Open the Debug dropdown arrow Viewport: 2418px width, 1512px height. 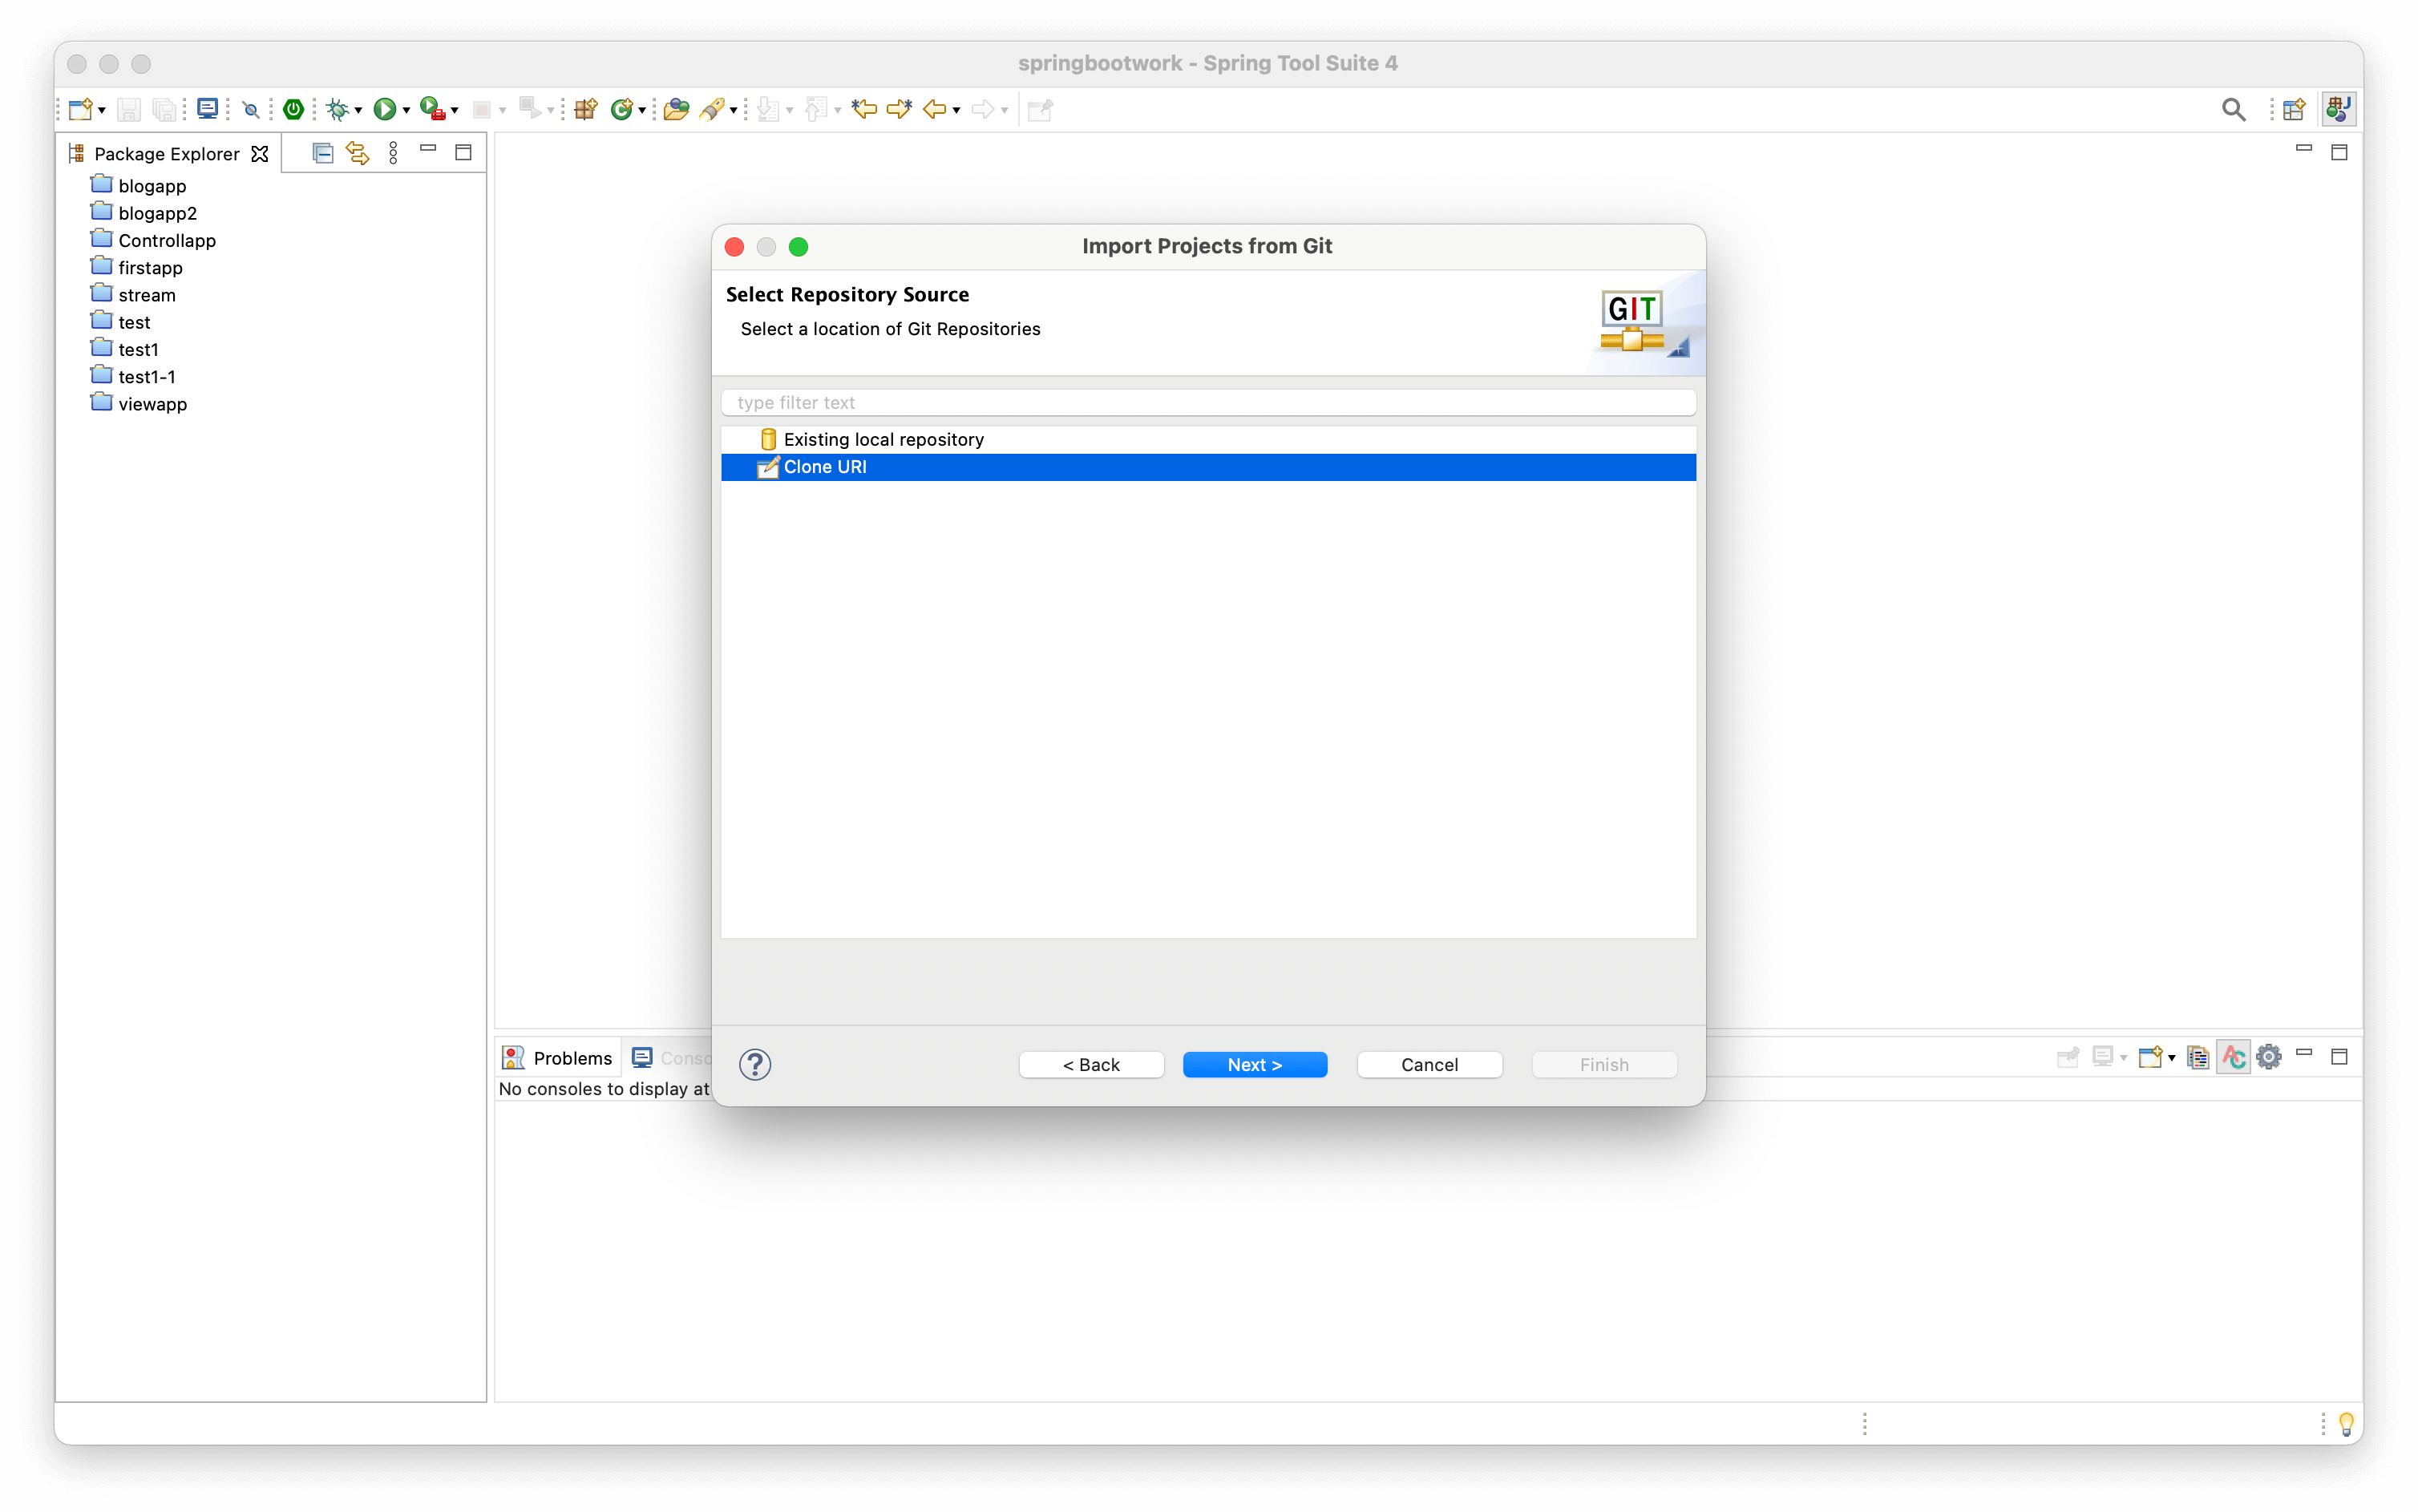pos(358,111)
